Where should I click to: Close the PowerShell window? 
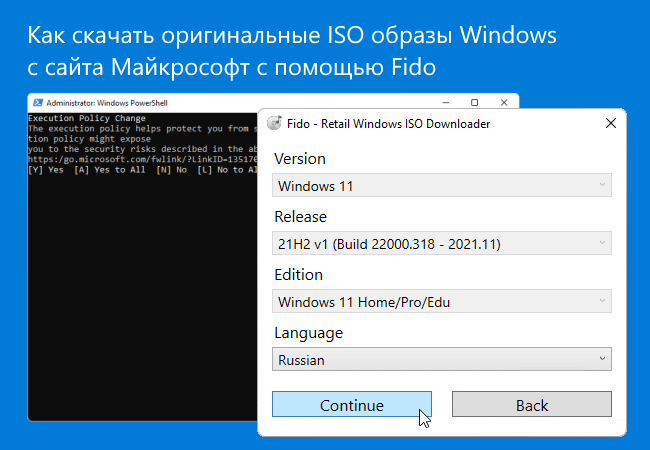click(x=504, y=103)
